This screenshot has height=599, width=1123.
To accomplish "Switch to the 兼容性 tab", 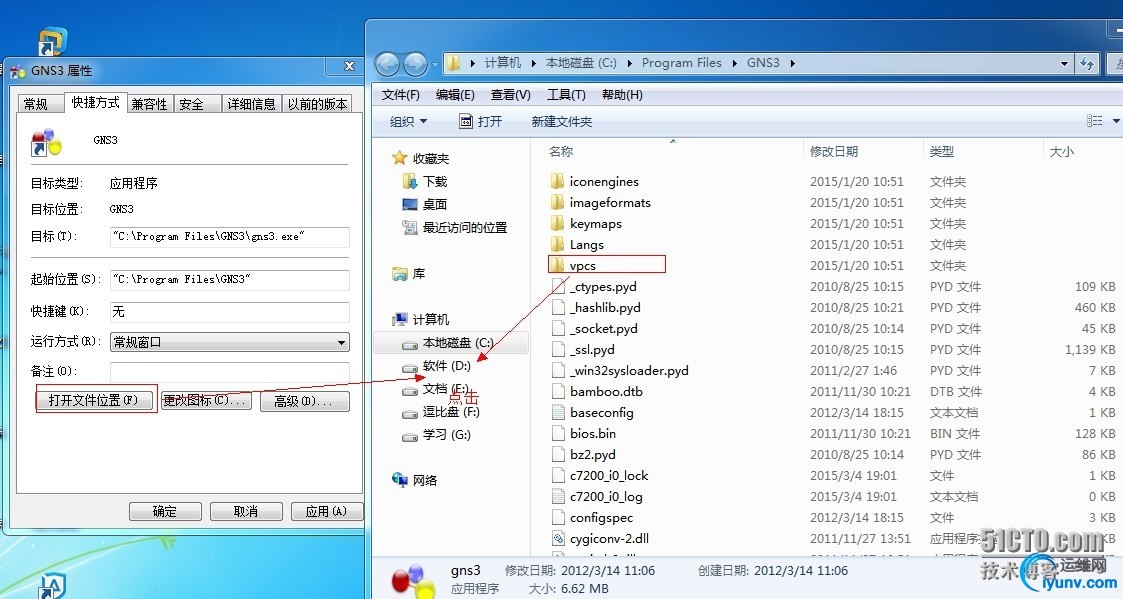I will pyautogui.click(x=149, y=105).
